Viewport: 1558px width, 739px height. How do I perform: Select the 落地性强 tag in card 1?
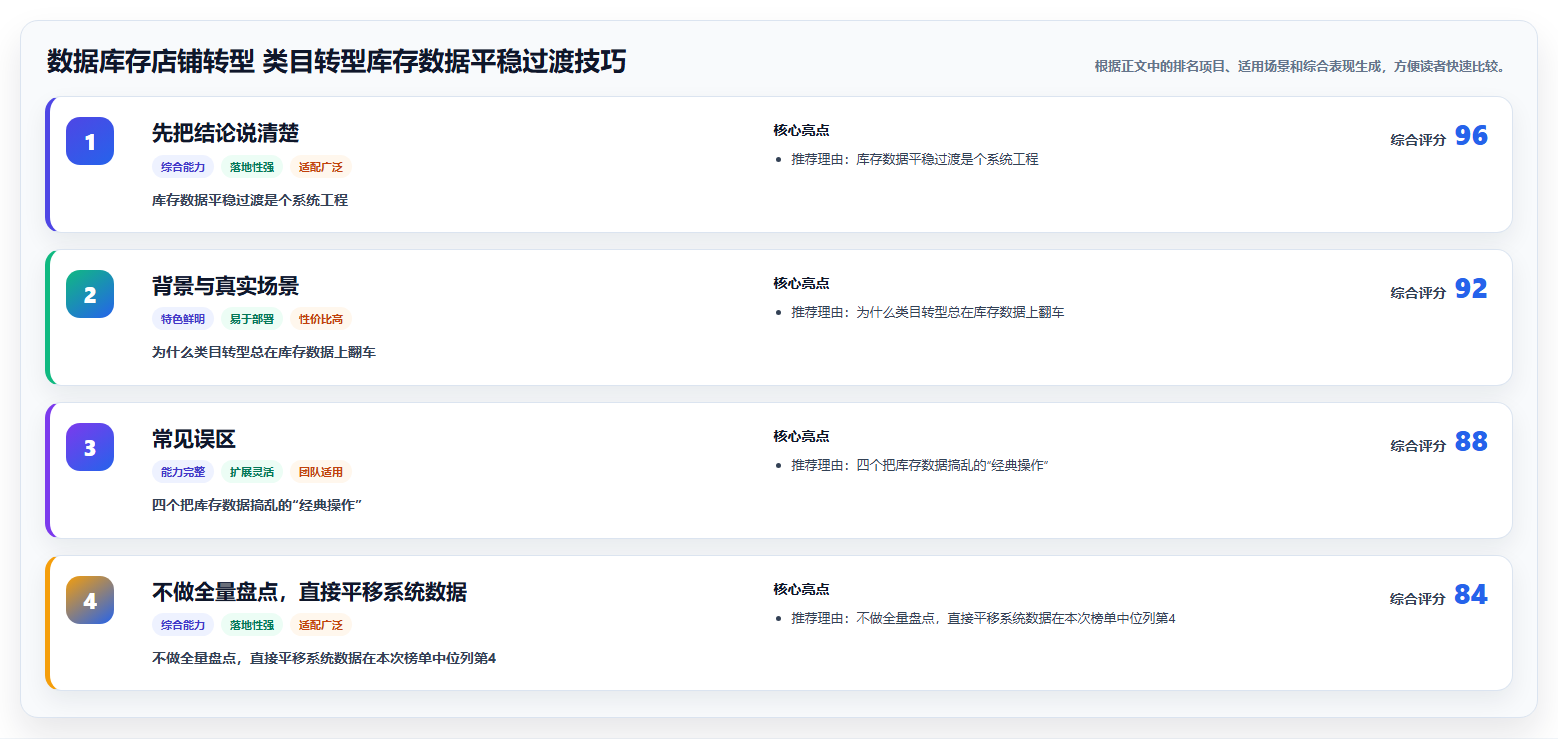[252, 167]
